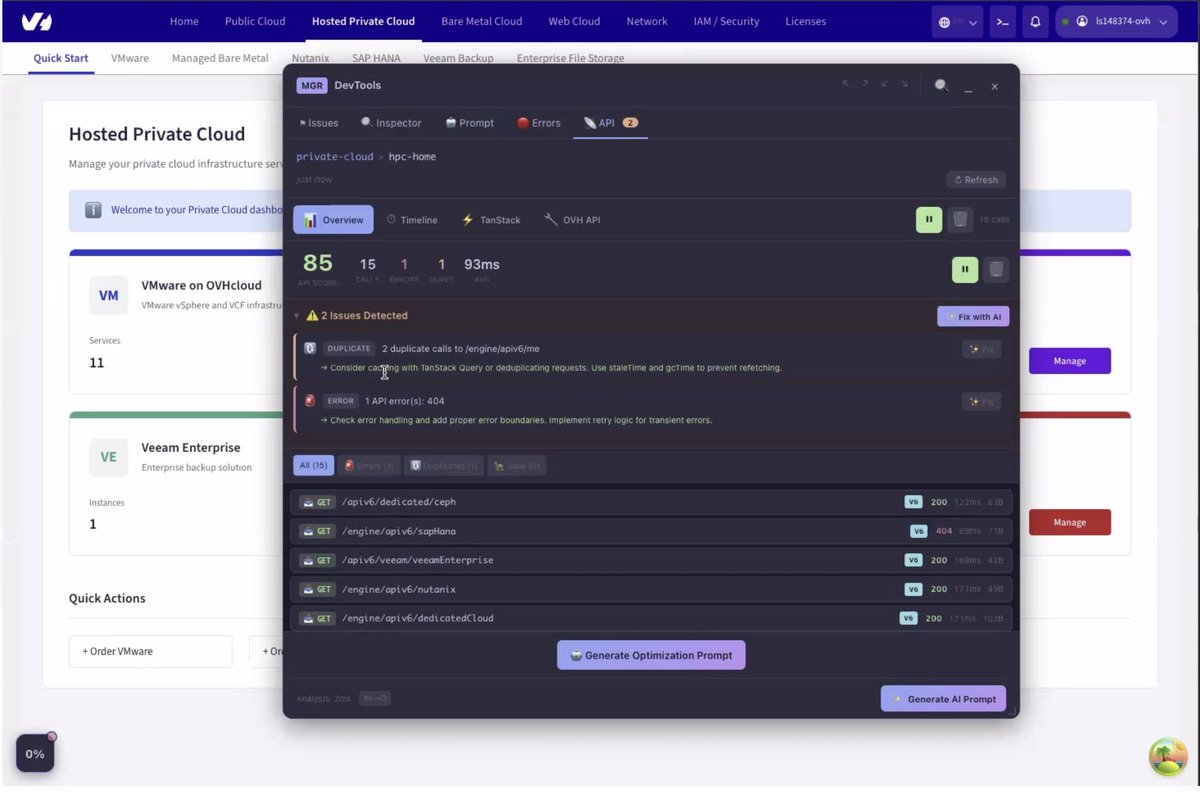Viewport: 1200px width, 792px height.
Task: Filter calls by the Errors (1) chip
Action: (x=368, y=466)
